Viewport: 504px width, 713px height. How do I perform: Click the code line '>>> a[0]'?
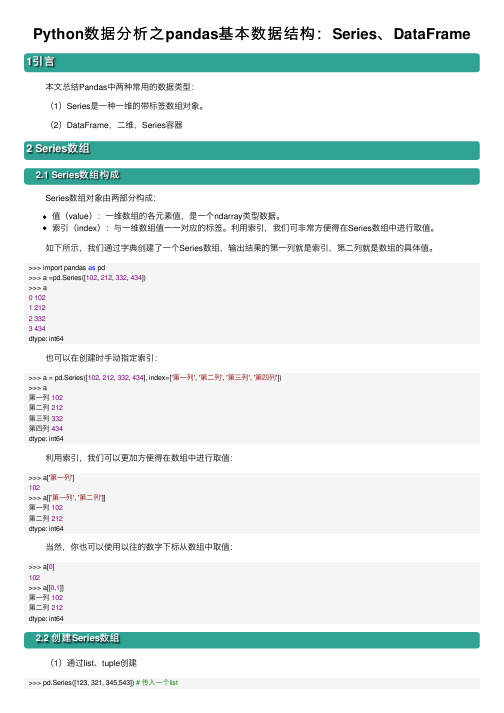pyautogui.click(x=41, y=567)
